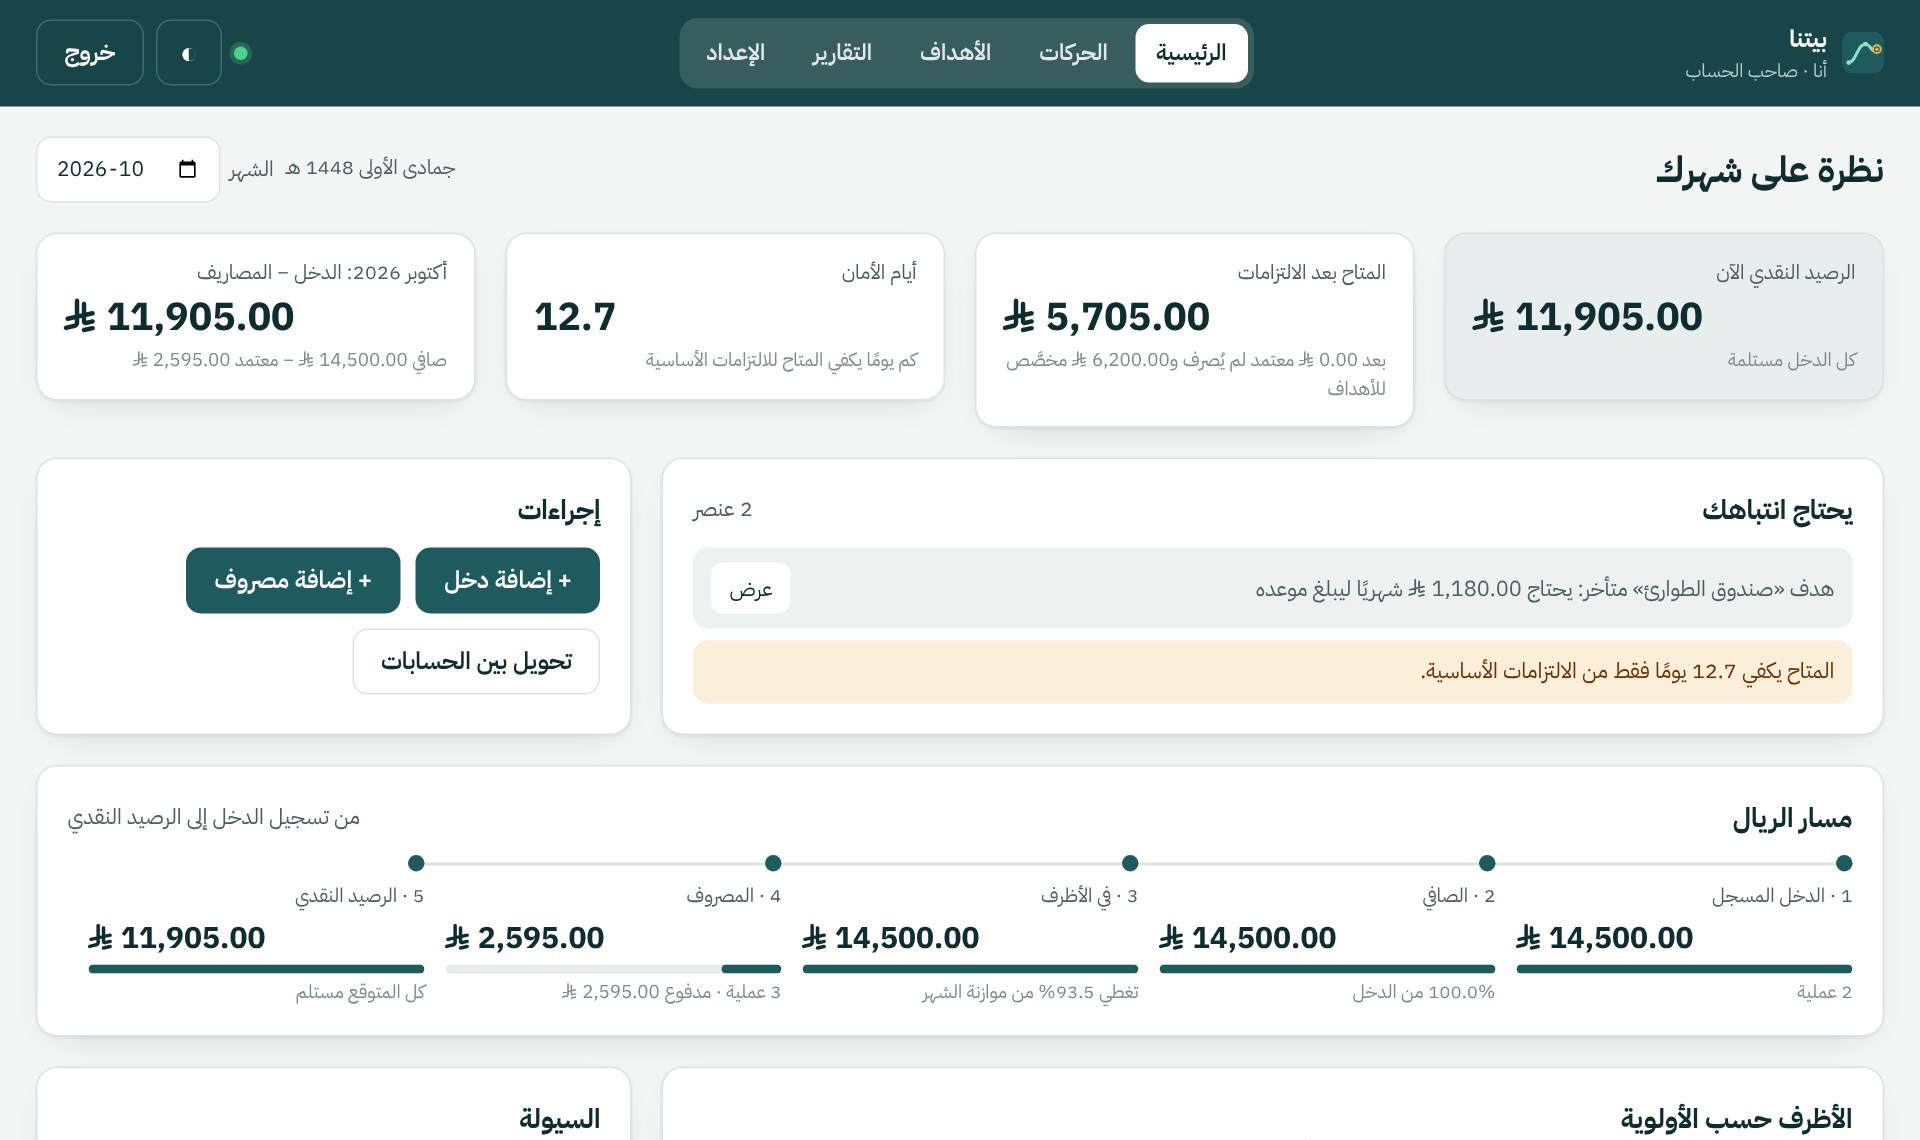Click the أكتوبر 2026 income minus expenses card
1920x1140 pixels.
pos(256,317)
